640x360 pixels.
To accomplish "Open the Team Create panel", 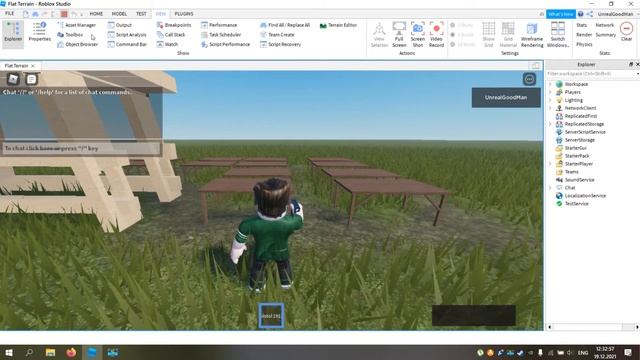I will click(x=277, y=35).
